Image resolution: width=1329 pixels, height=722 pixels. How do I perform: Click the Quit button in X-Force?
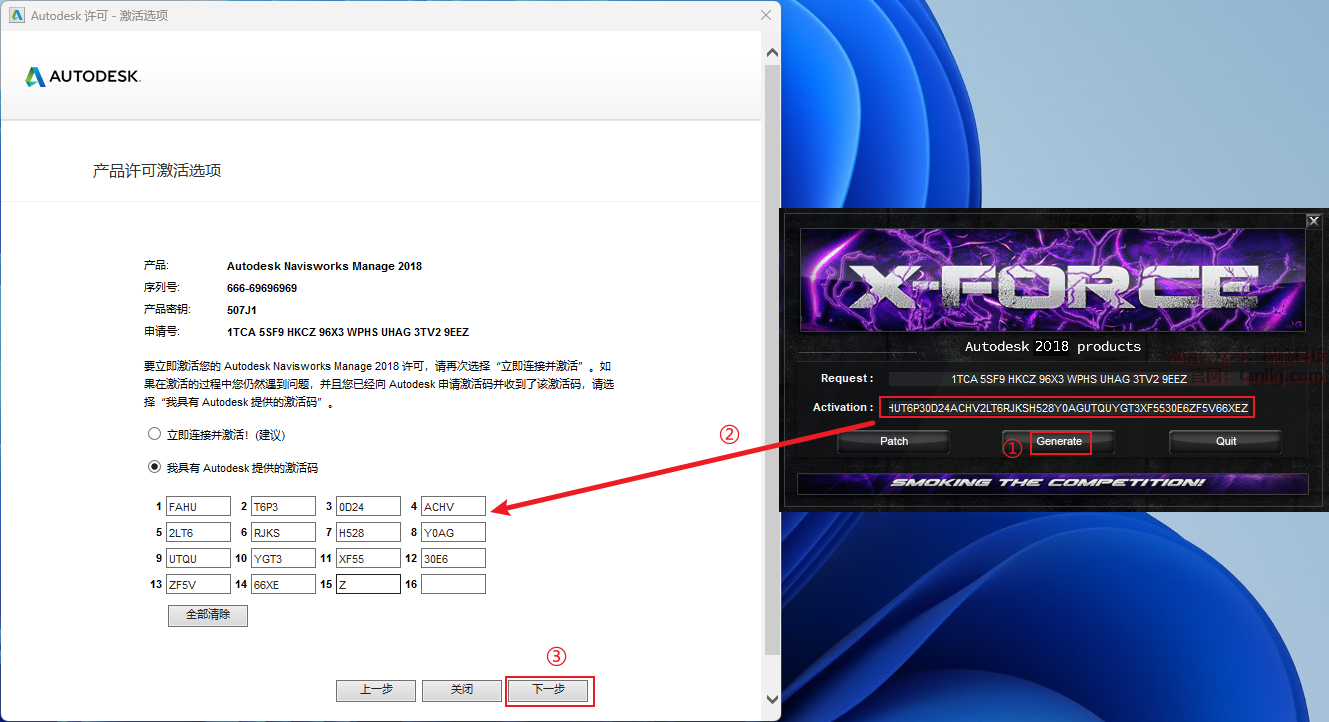(1225, 441)
